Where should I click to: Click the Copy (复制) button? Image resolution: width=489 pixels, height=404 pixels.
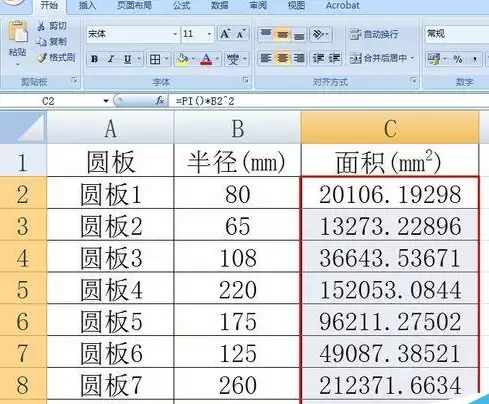(x=51, y=42)
